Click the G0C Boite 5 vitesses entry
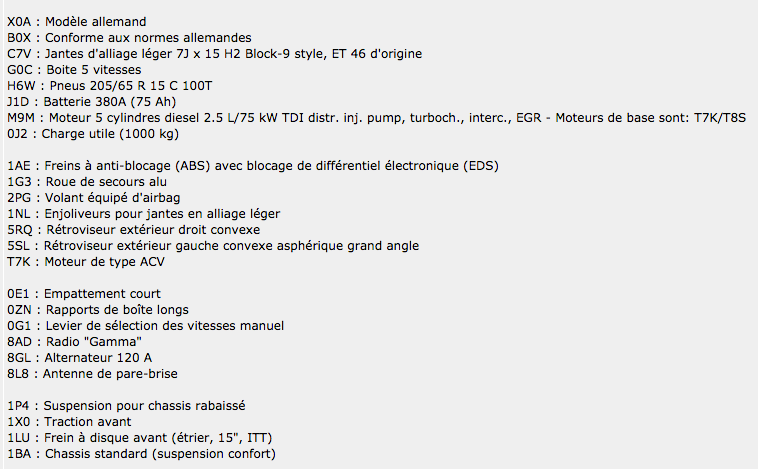Image resolution: width=758 pixels, height=469 pixels. [x=74, y=70]
